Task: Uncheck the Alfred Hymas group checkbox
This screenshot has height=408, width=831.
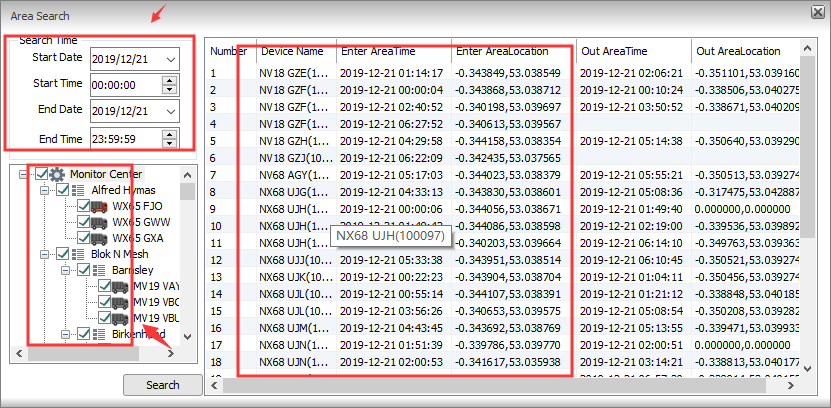Action: coord(63,190)
